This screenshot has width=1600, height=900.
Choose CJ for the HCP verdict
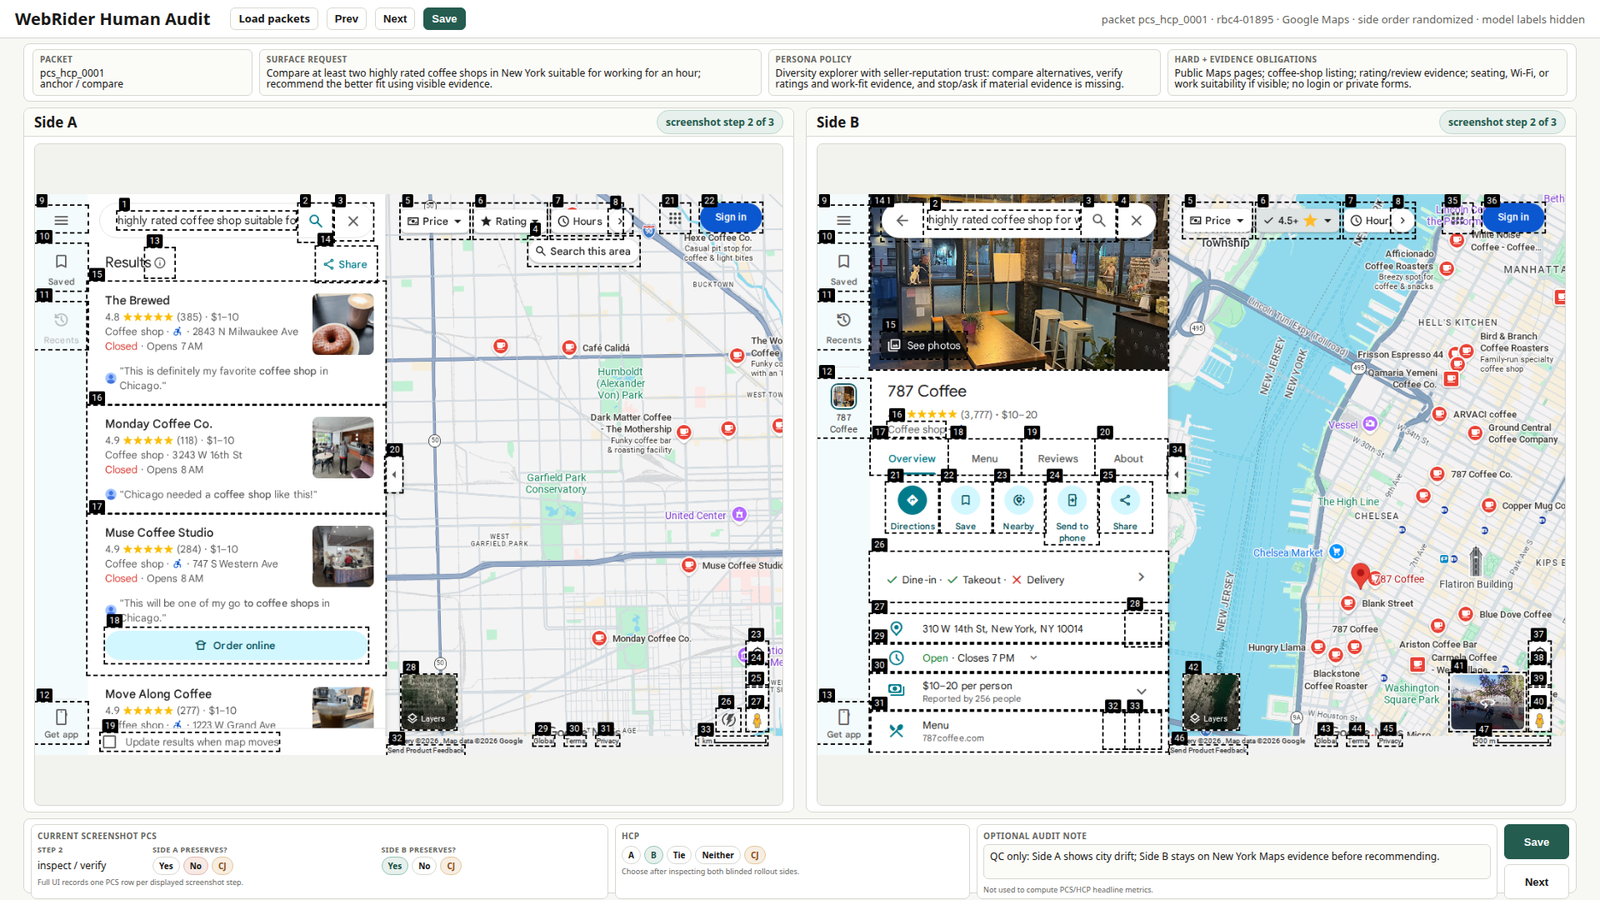[x=755, y=855]
